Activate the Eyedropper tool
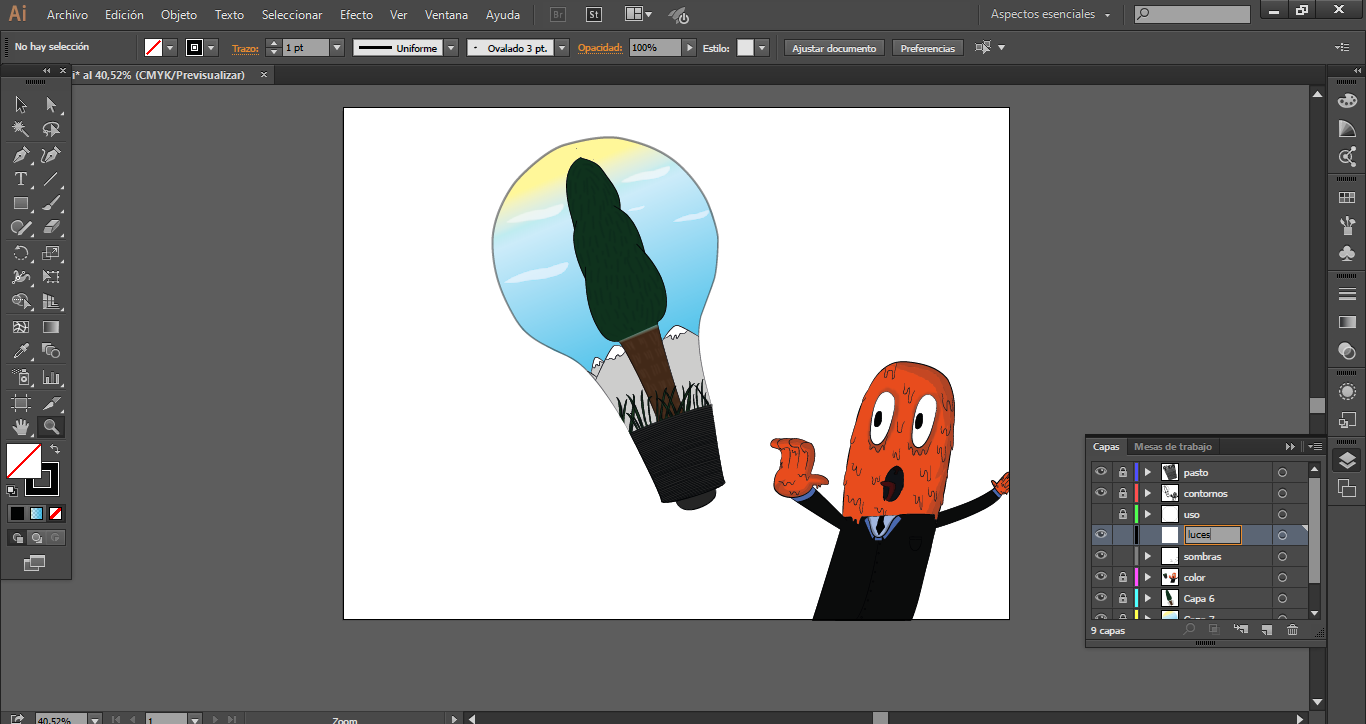 pos(20,351)
